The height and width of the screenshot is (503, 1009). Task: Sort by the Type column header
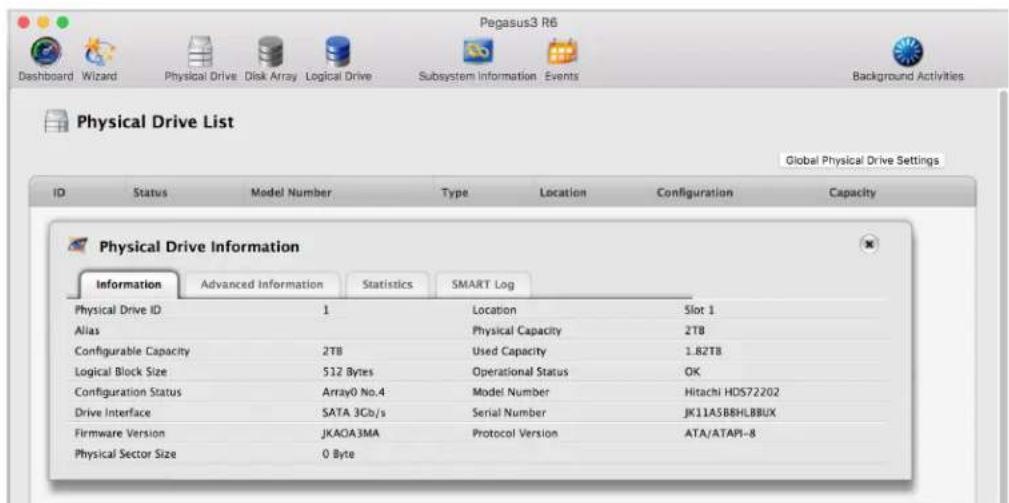(x=454, y=193)
